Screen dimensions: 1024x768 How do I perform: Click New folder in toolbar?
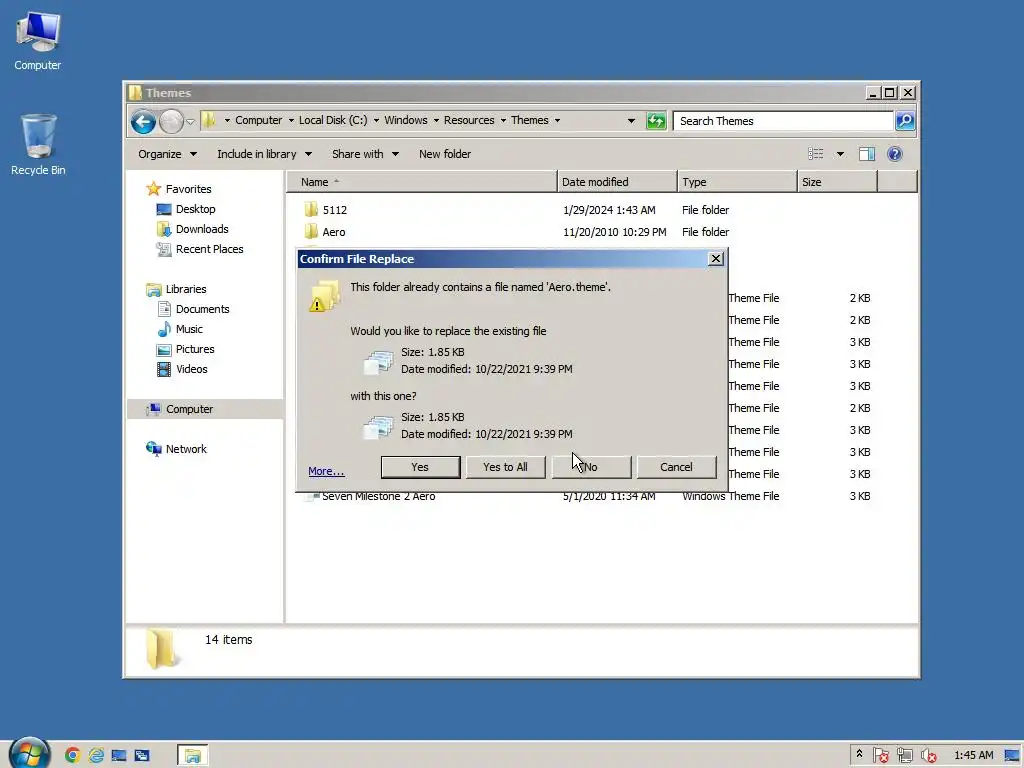[x=445, y=154]
